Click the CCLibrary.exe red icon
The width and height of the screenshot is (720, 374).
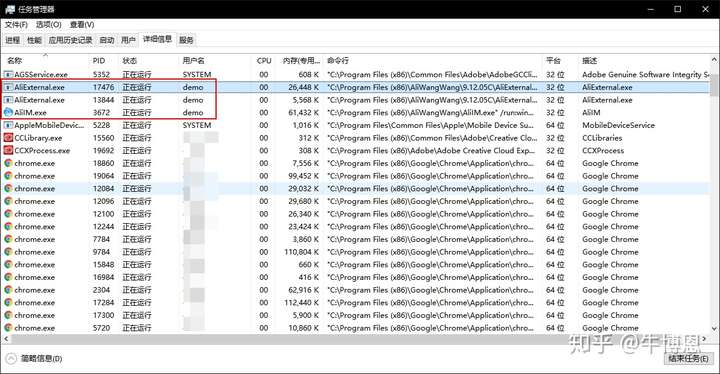(8, 138)
